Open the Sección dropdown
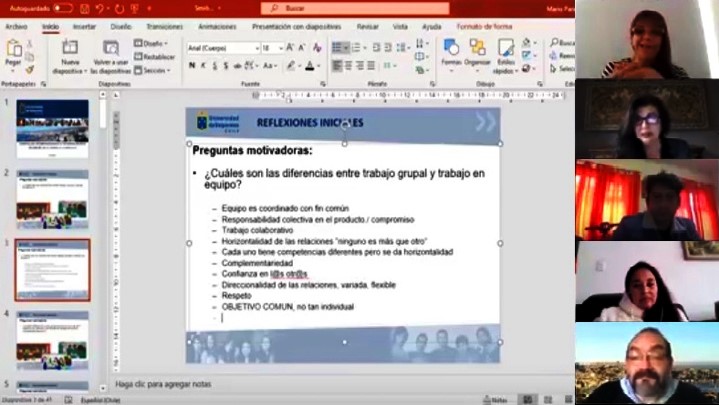Image resolution: width=719 pixels, height=405 pixels. (x=152, y=70)
